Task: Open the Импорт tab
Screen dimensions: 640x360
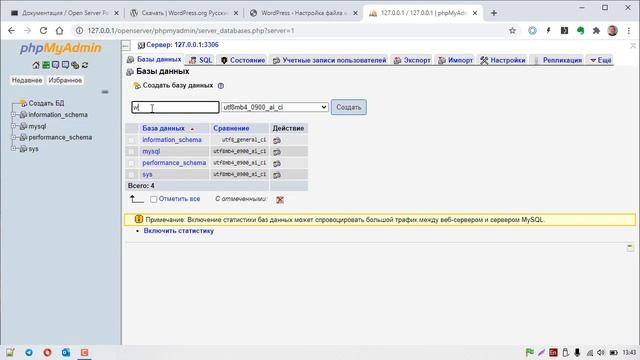Action: point(455,60)
